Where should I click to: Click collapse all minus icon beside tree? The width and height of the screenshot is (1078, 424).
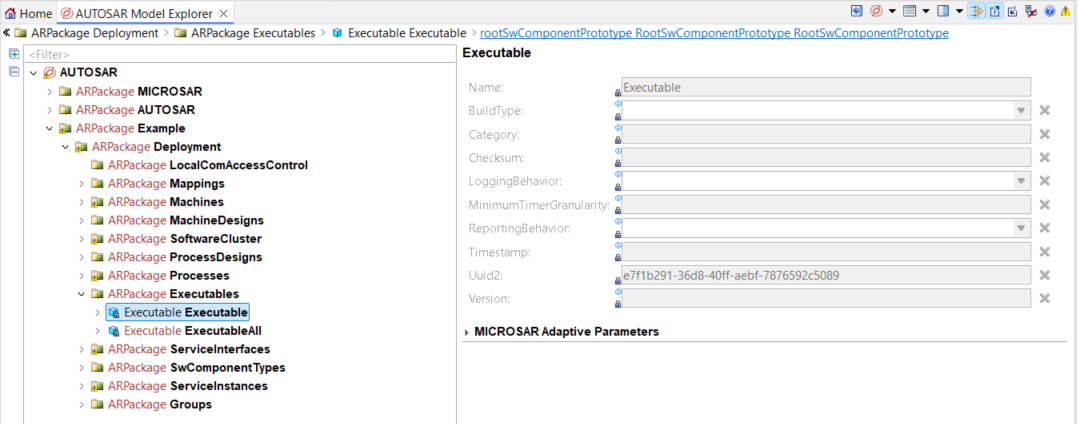pyautogui.click(x=14, y=71)
